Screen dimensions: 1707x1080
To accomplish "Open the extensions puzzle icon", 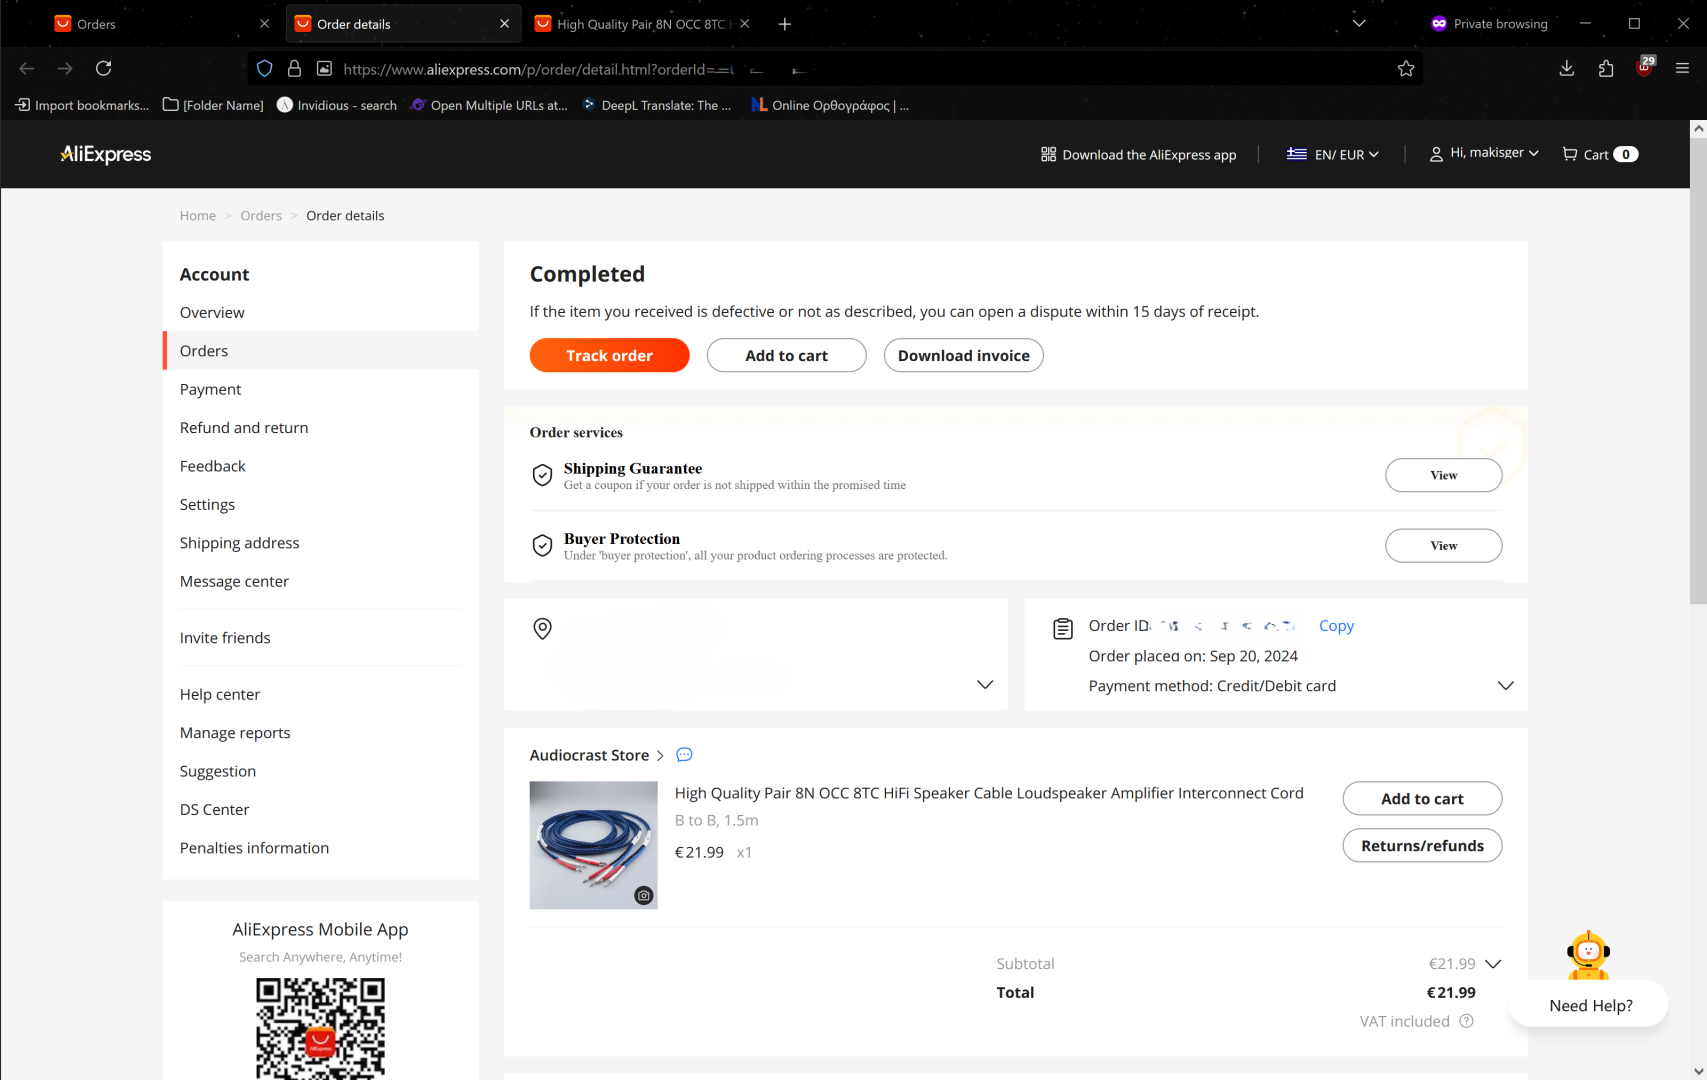I will [x=1606, y=68].
